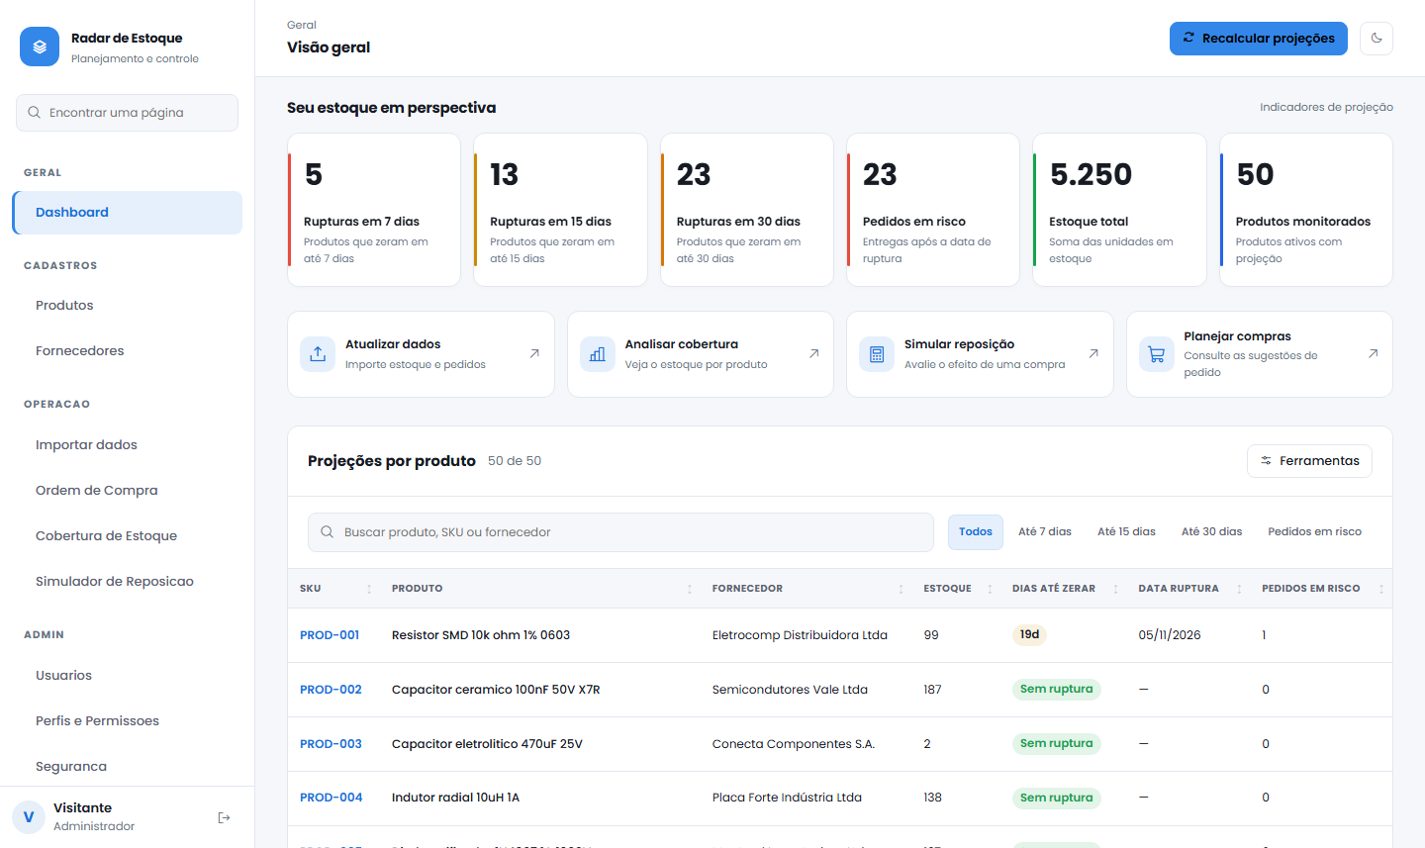The width and height of the screenshot is (1425, 848).
Task: Click Encontrar uma página search box
Action: pyautogui.click(x=127, y=113)
